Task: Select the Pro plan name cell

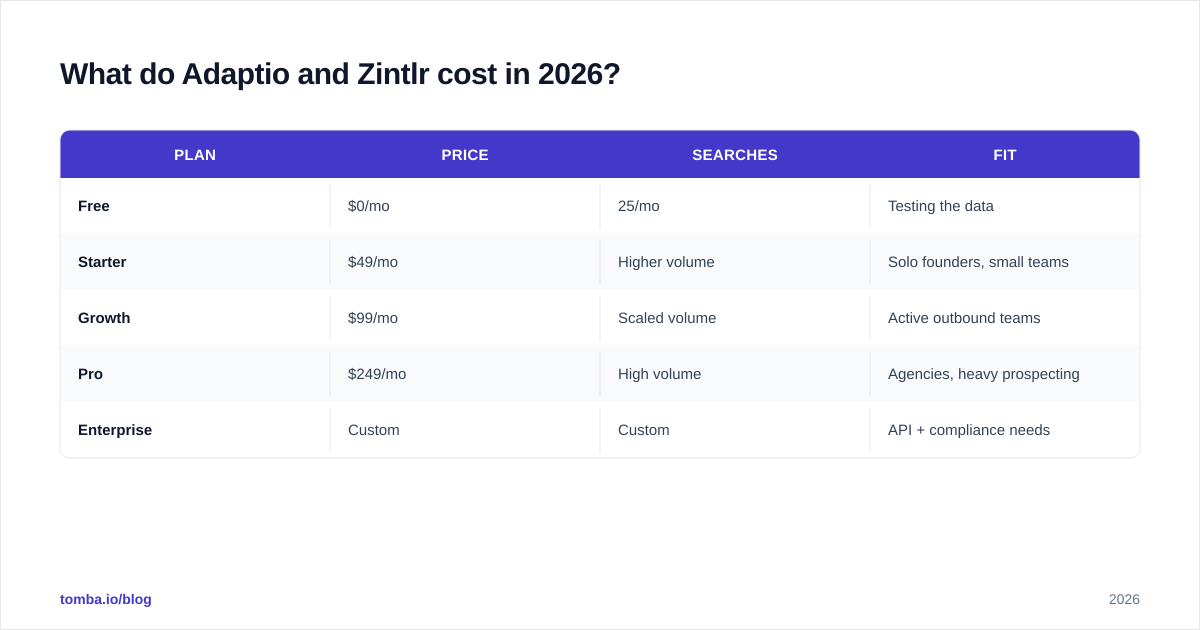Action: (195, 374)
